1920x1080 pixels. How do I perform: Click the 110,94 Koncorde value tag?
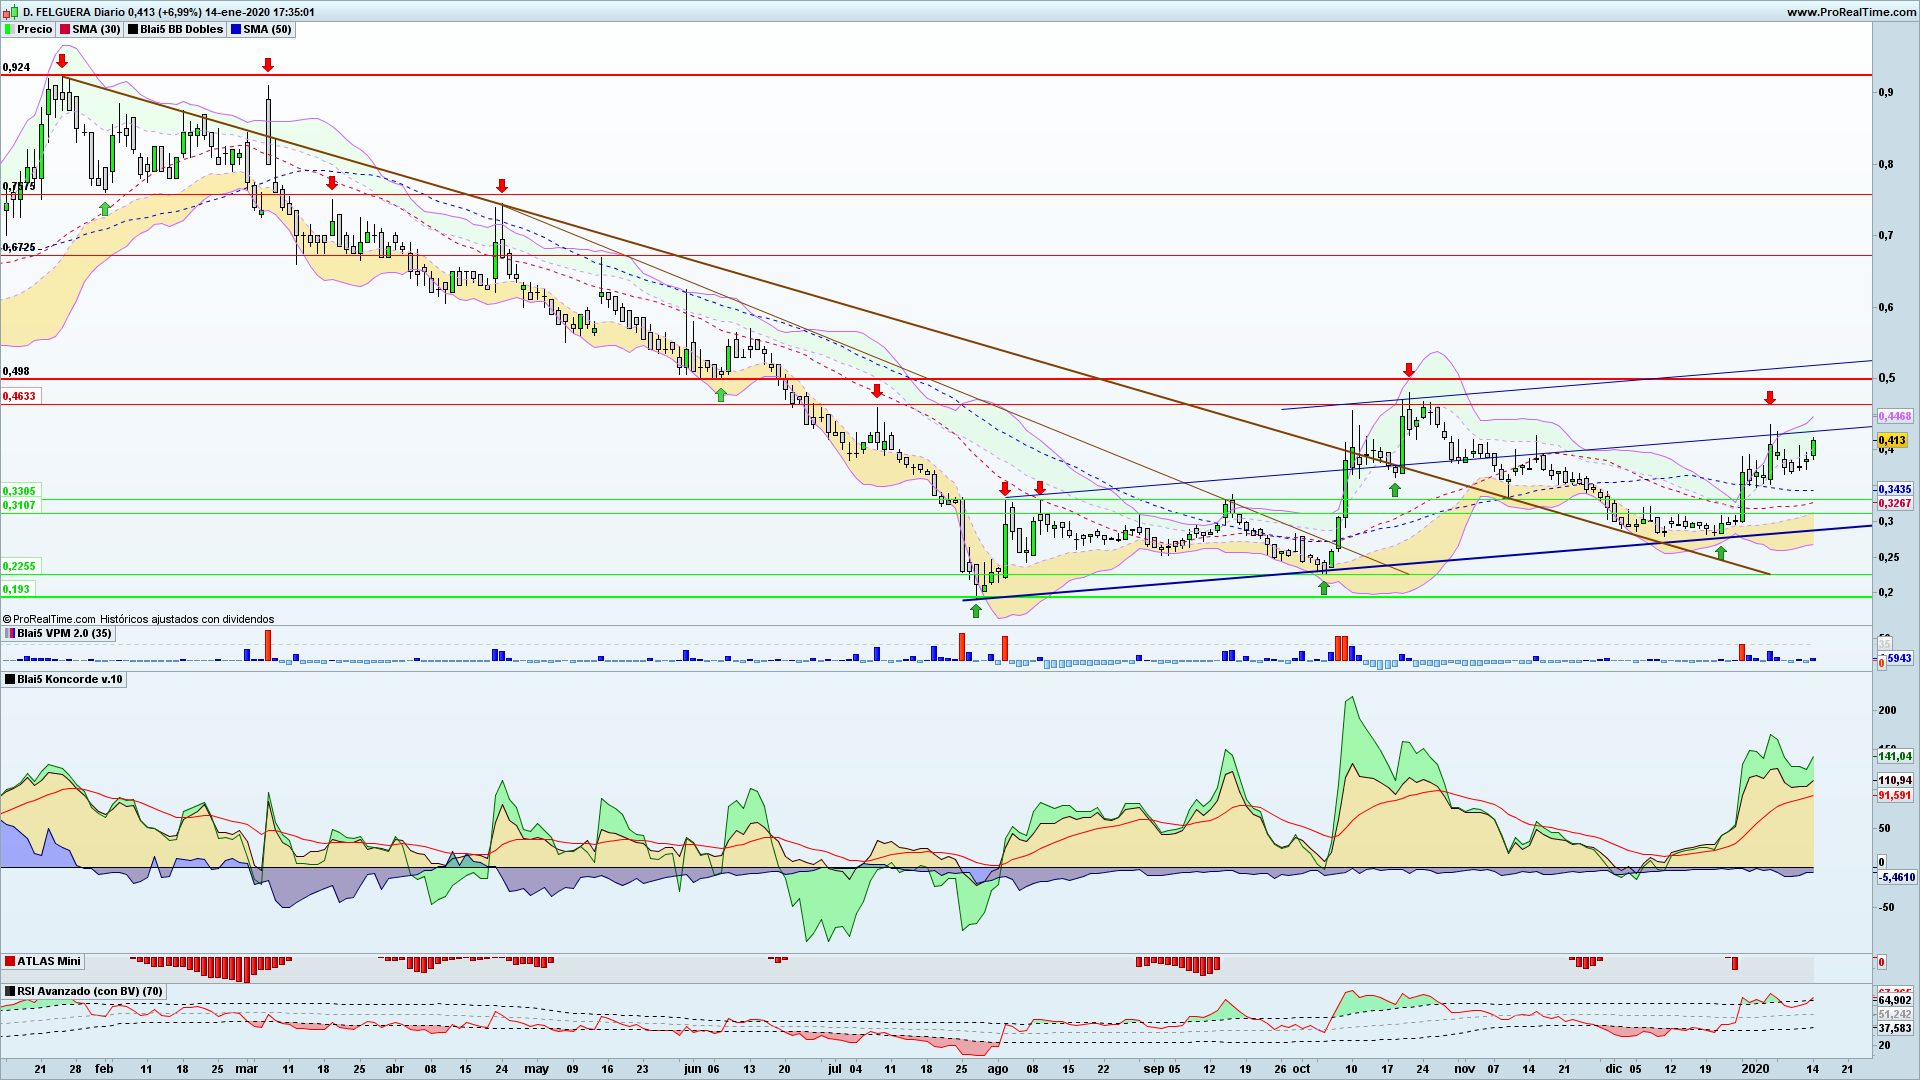1895,780
